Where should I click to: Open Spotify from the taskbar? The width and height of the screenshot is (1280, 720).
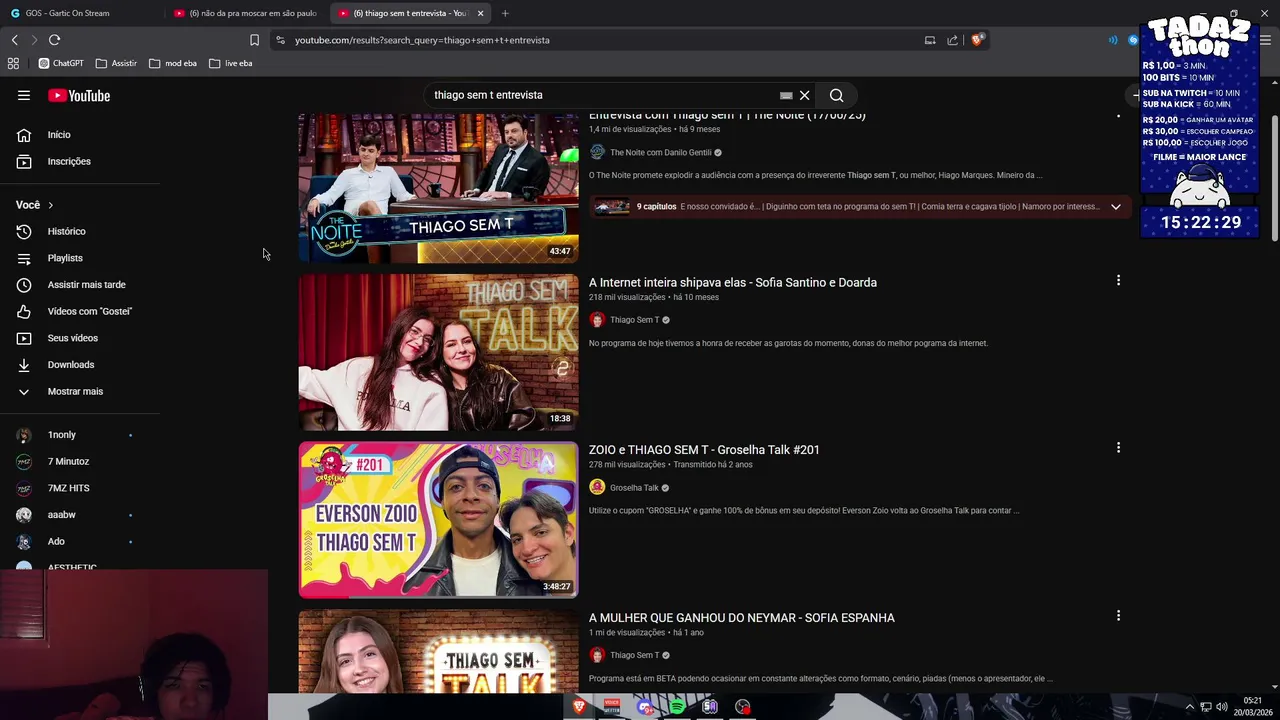coord(677,707)
